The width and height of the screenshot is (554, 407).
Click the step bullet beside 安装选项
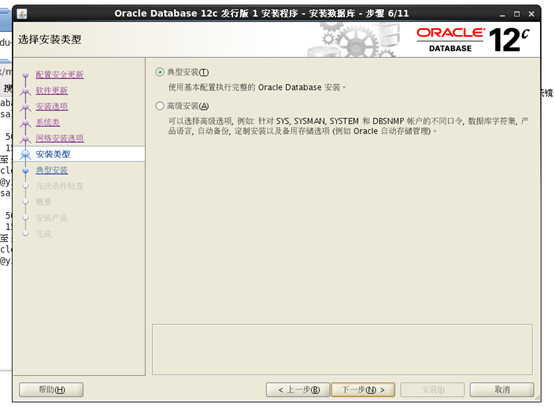click(25, 107)
